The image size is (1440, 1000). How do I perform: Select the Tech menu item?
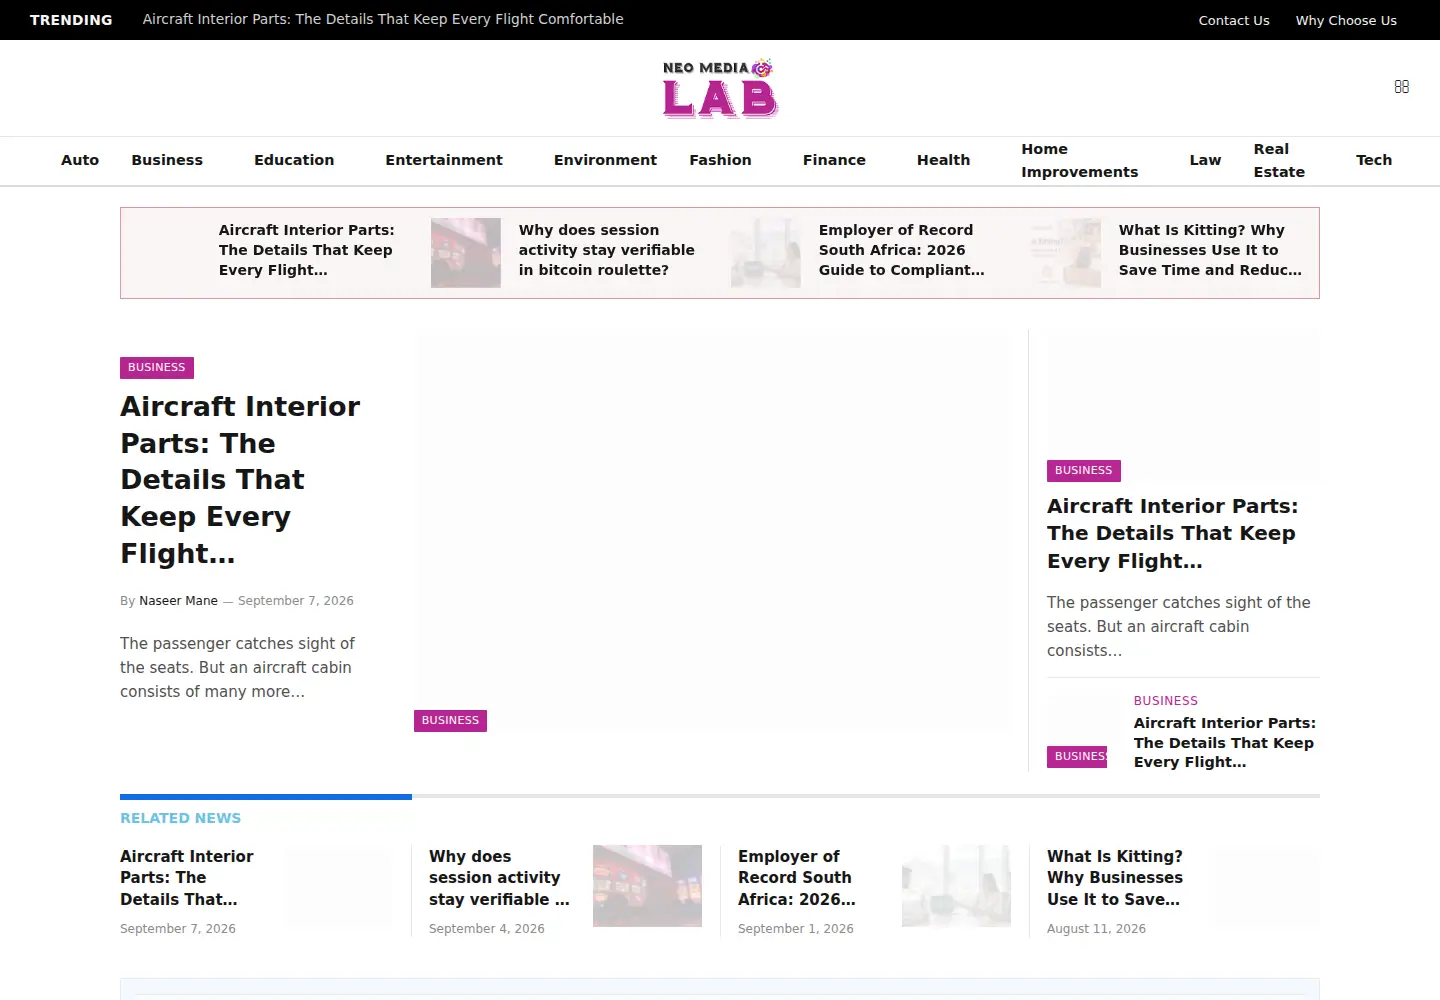pyautogui.click(x=1374, y=160)
